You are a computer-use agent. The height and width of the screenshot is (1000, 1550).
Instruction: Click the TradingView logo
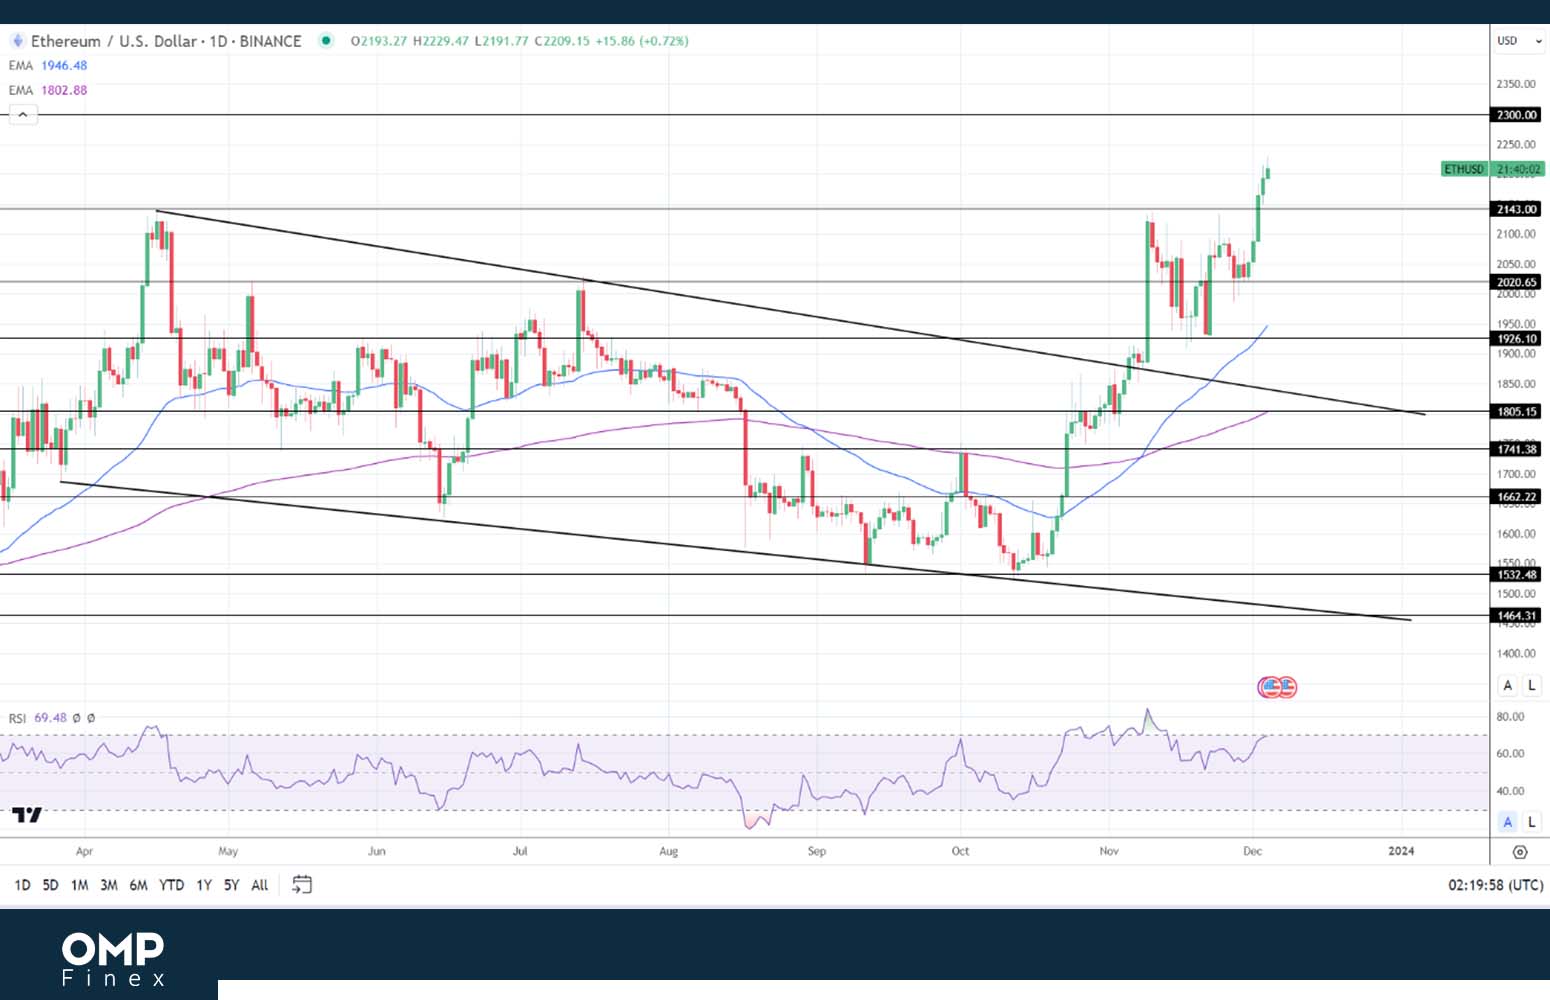click(x=27, y=816)
